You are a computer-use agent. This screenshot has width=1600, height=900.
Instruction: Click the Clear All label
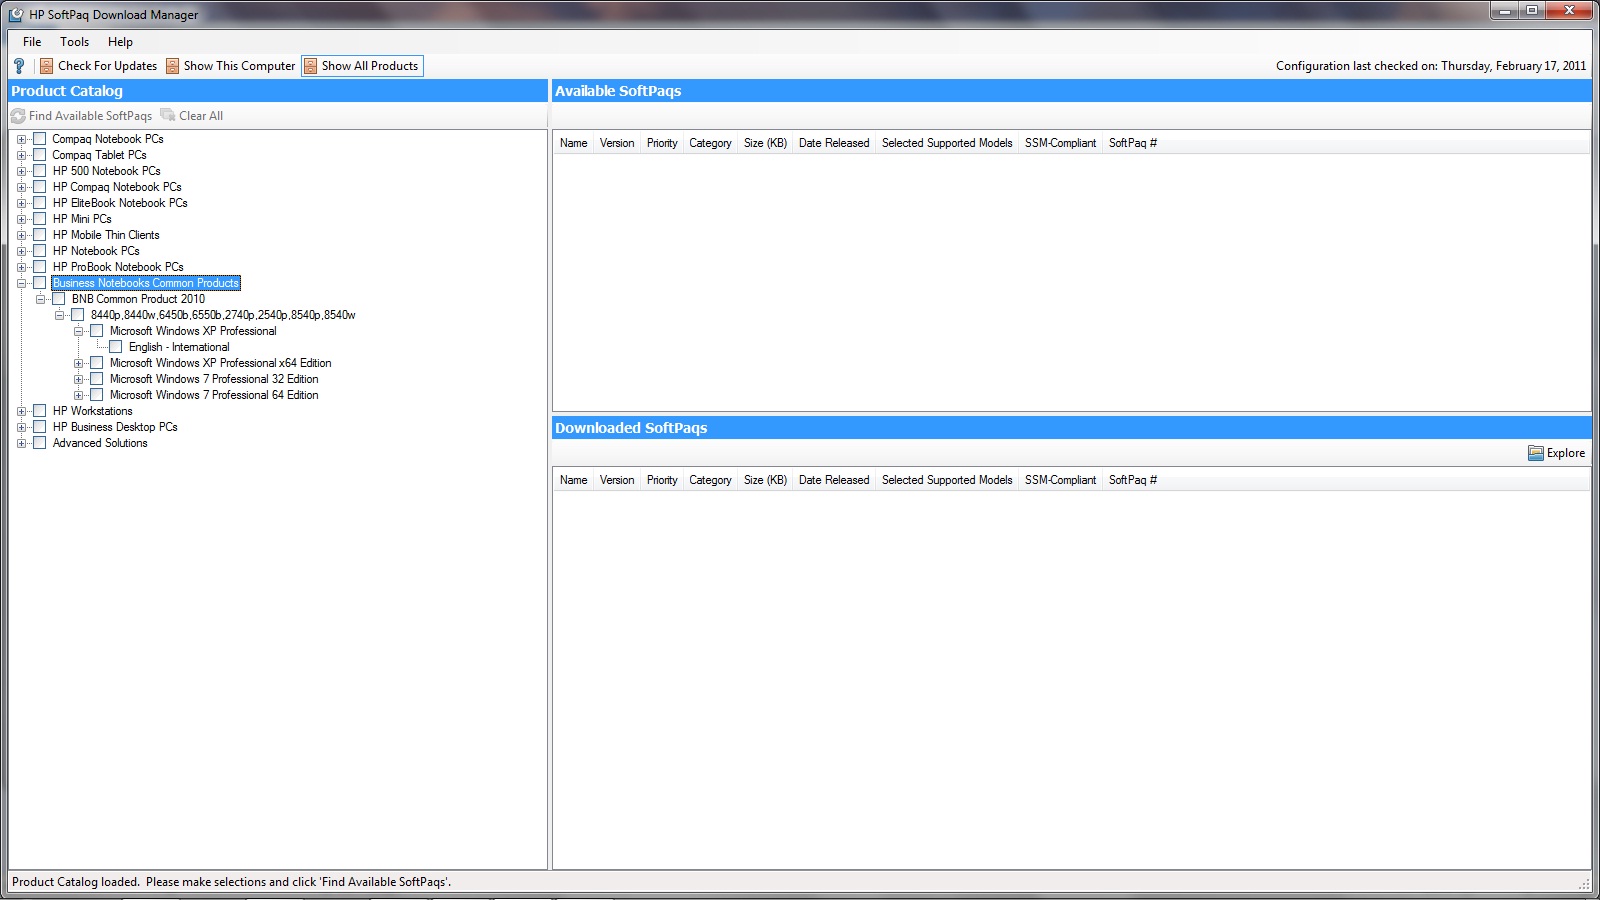201,116
